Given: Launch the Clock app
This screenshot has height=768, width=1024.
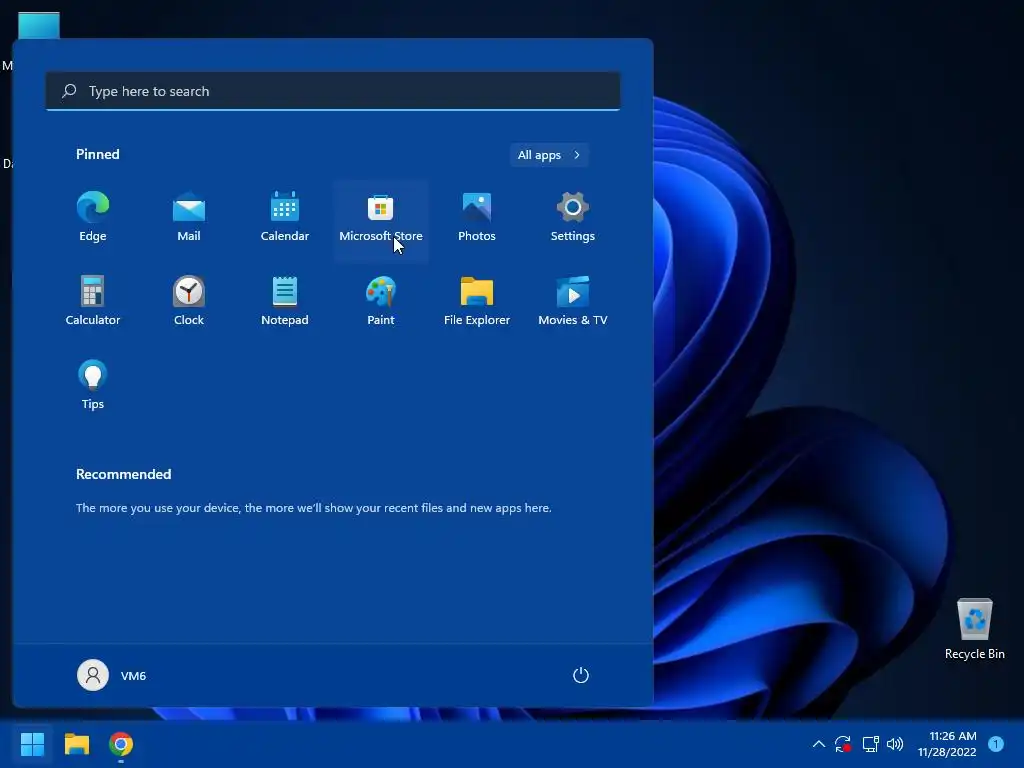Looking at the screenshot, I should click(189, 301).
